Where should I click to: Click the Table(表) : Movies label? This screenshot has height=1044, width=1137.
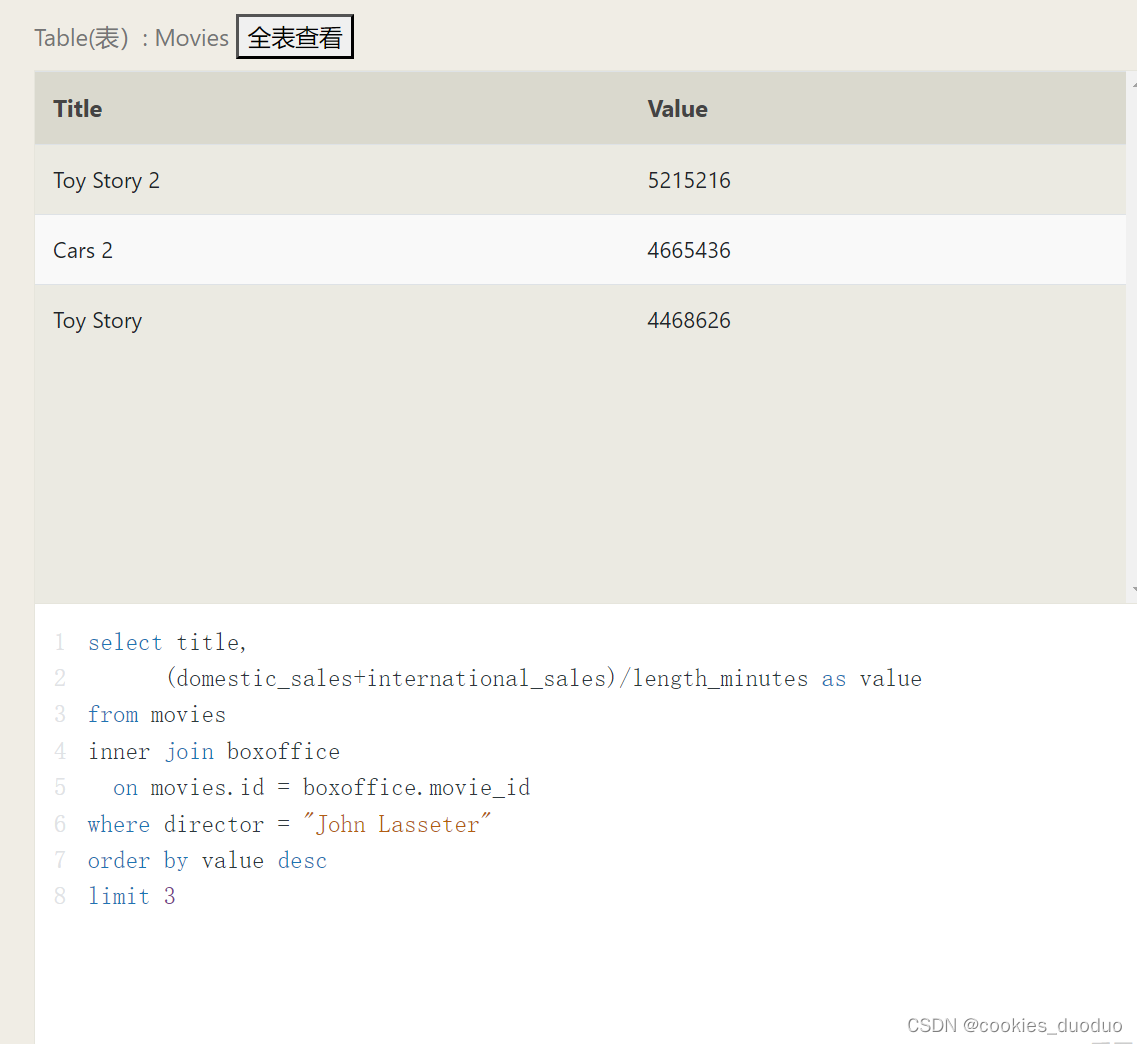point(131,38)
